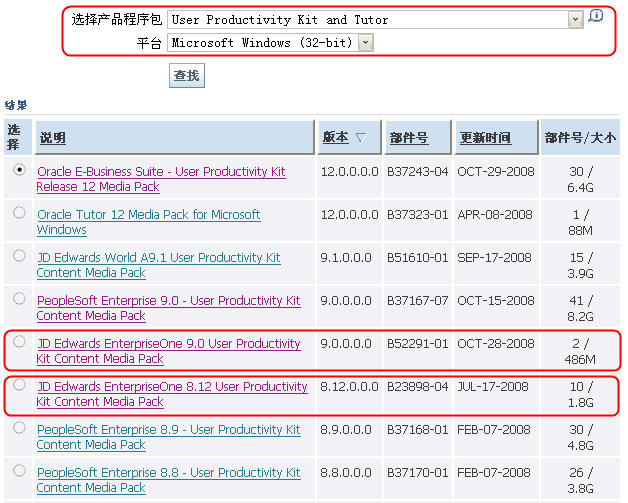628x503 pixels.
Task: Select the Oracle Tutor 12 radio button
Action: tap(19, 212)
